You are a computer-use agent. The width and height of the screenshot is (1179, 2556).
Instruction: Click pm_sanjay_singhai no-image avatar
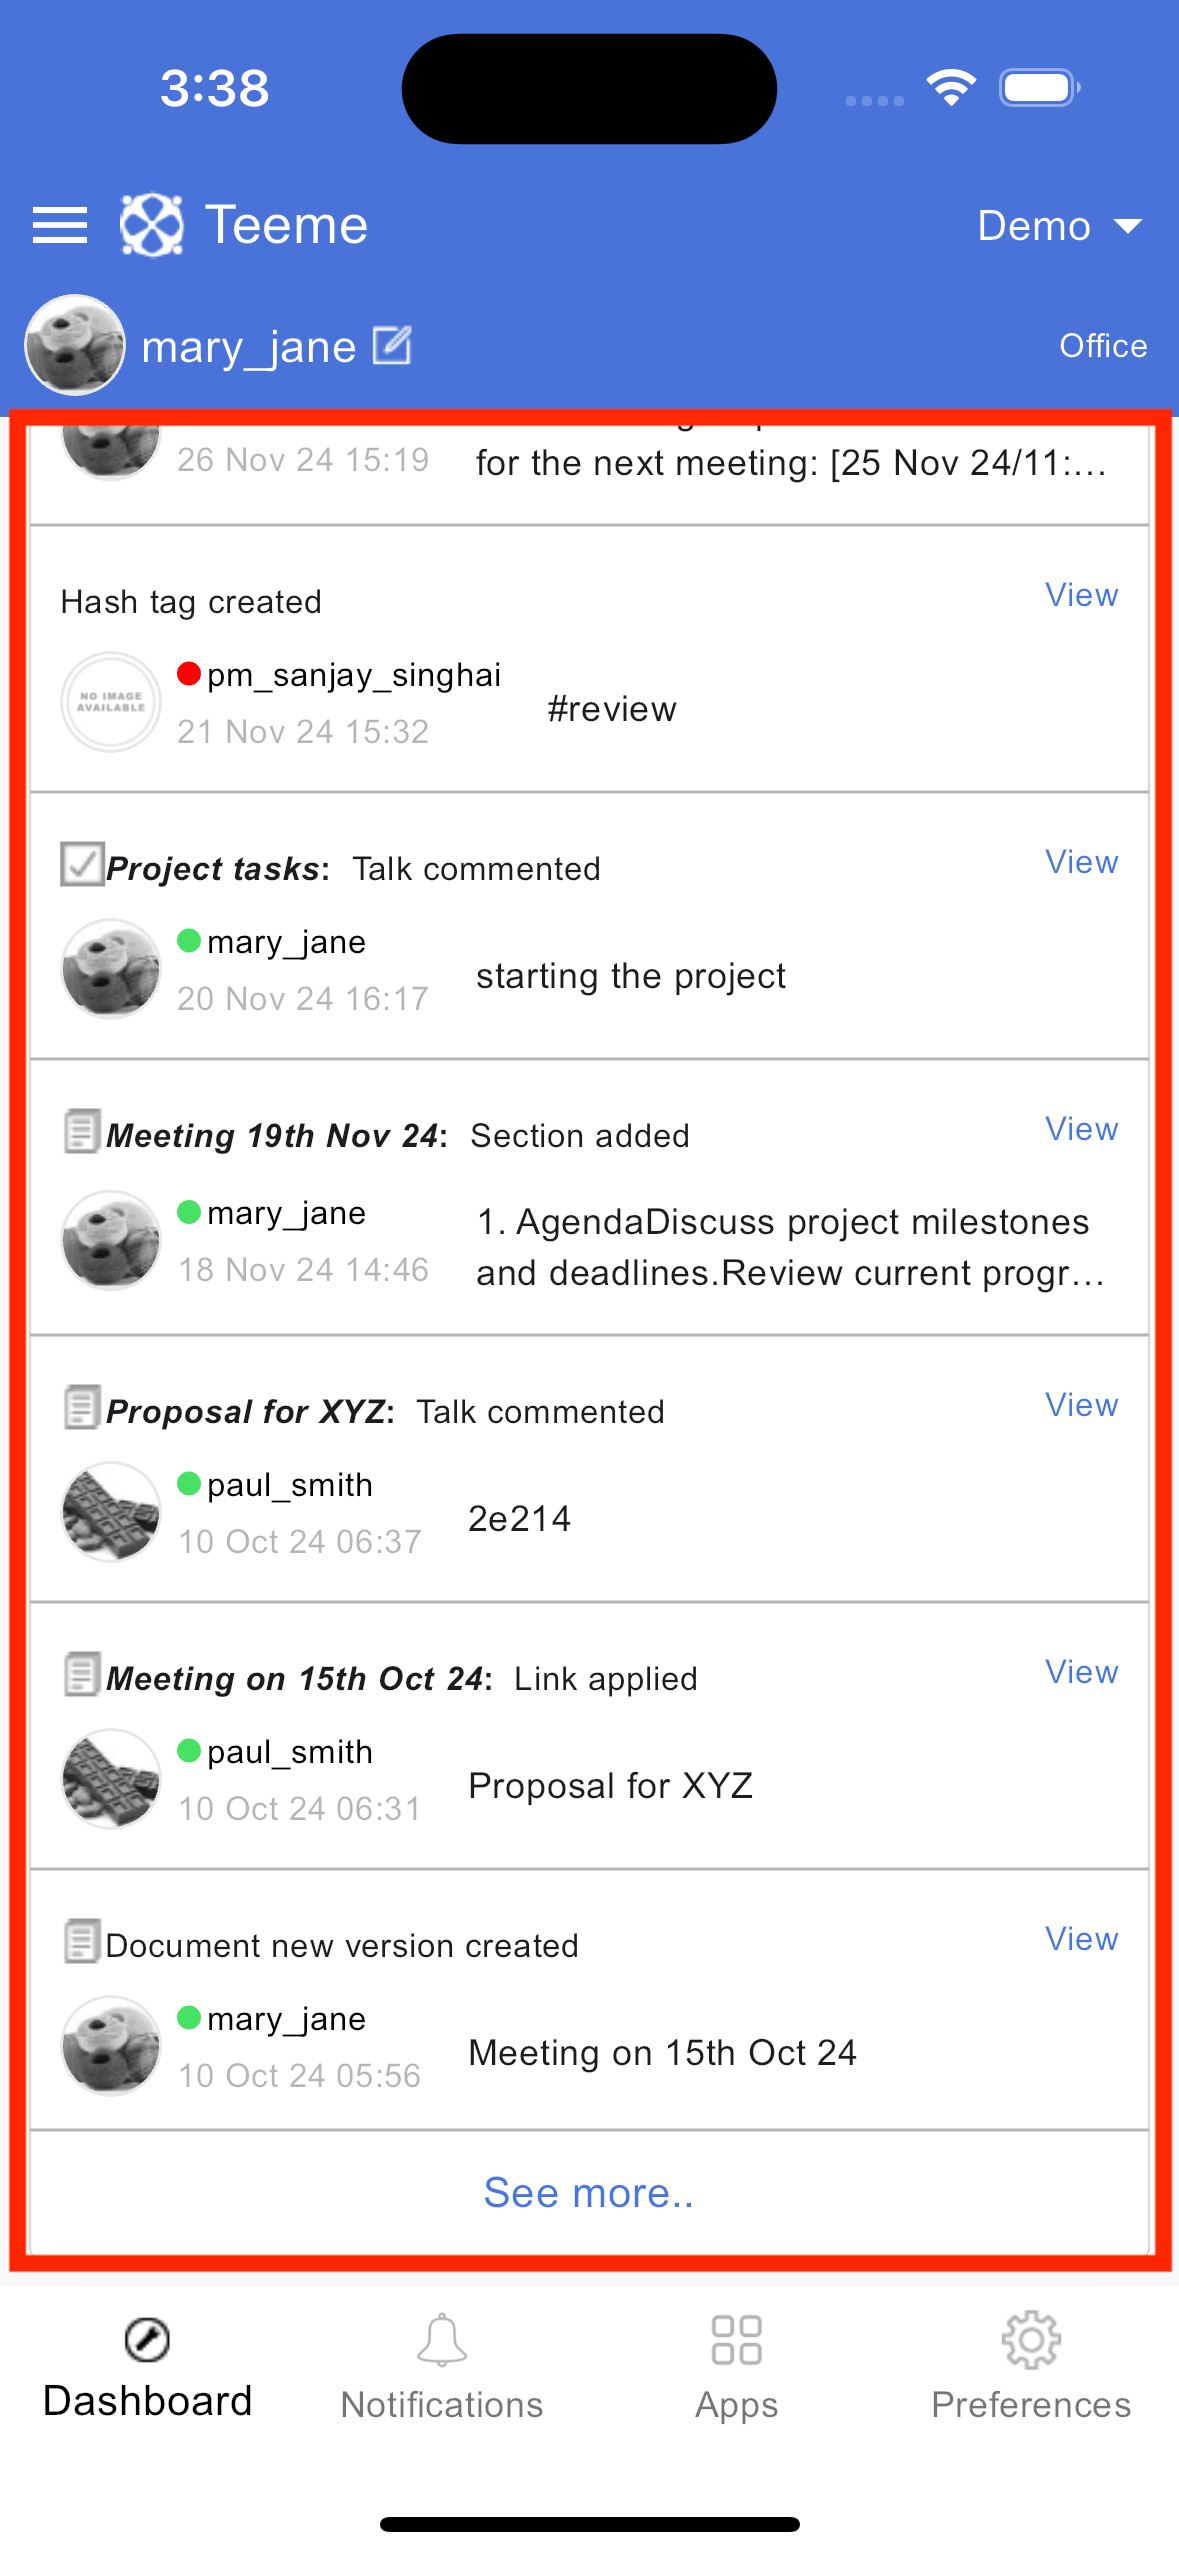[111, 702]
